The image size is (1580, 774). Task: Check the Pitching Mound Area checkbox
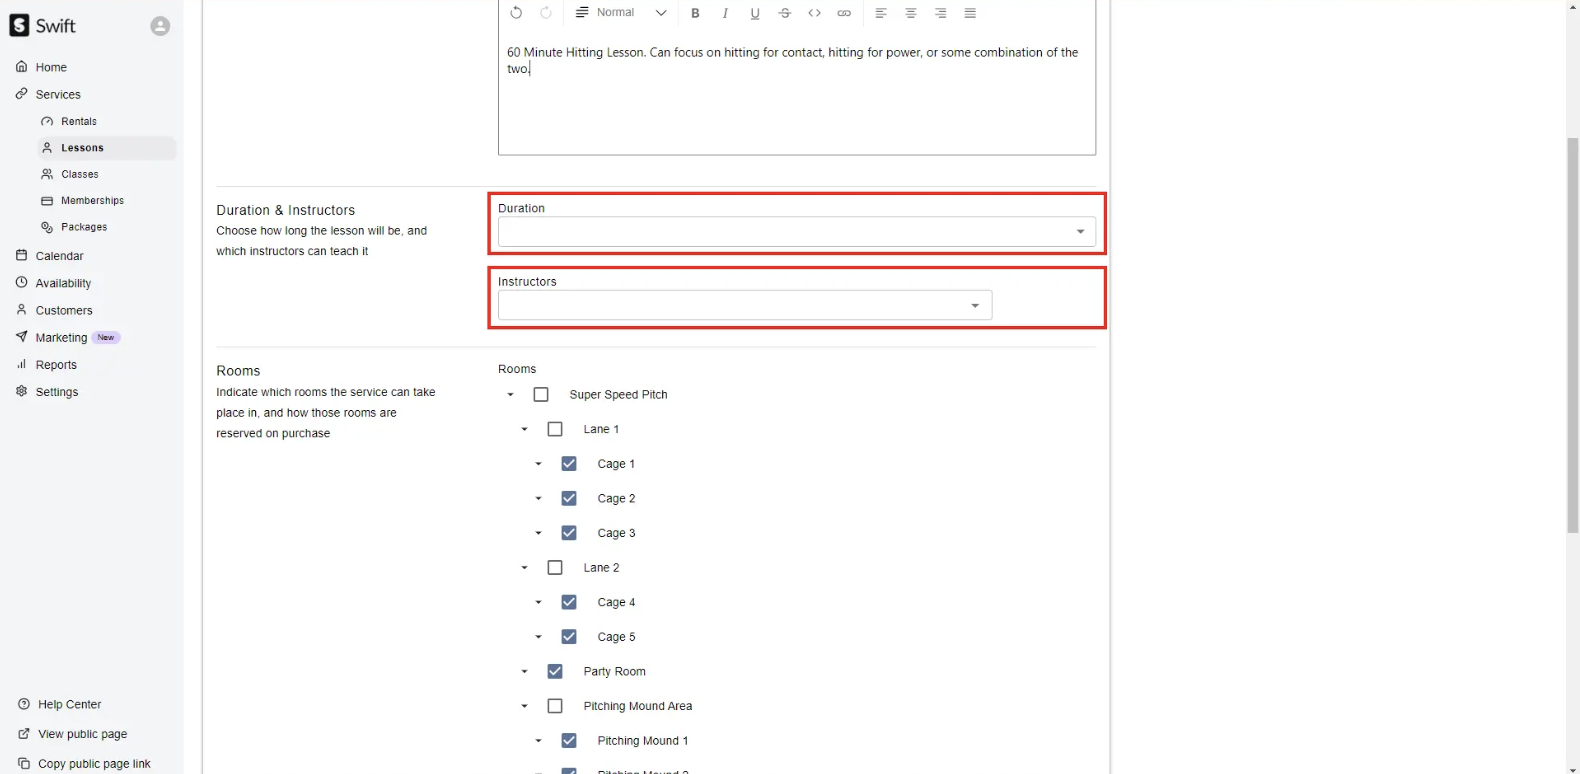tap(555, 706)
